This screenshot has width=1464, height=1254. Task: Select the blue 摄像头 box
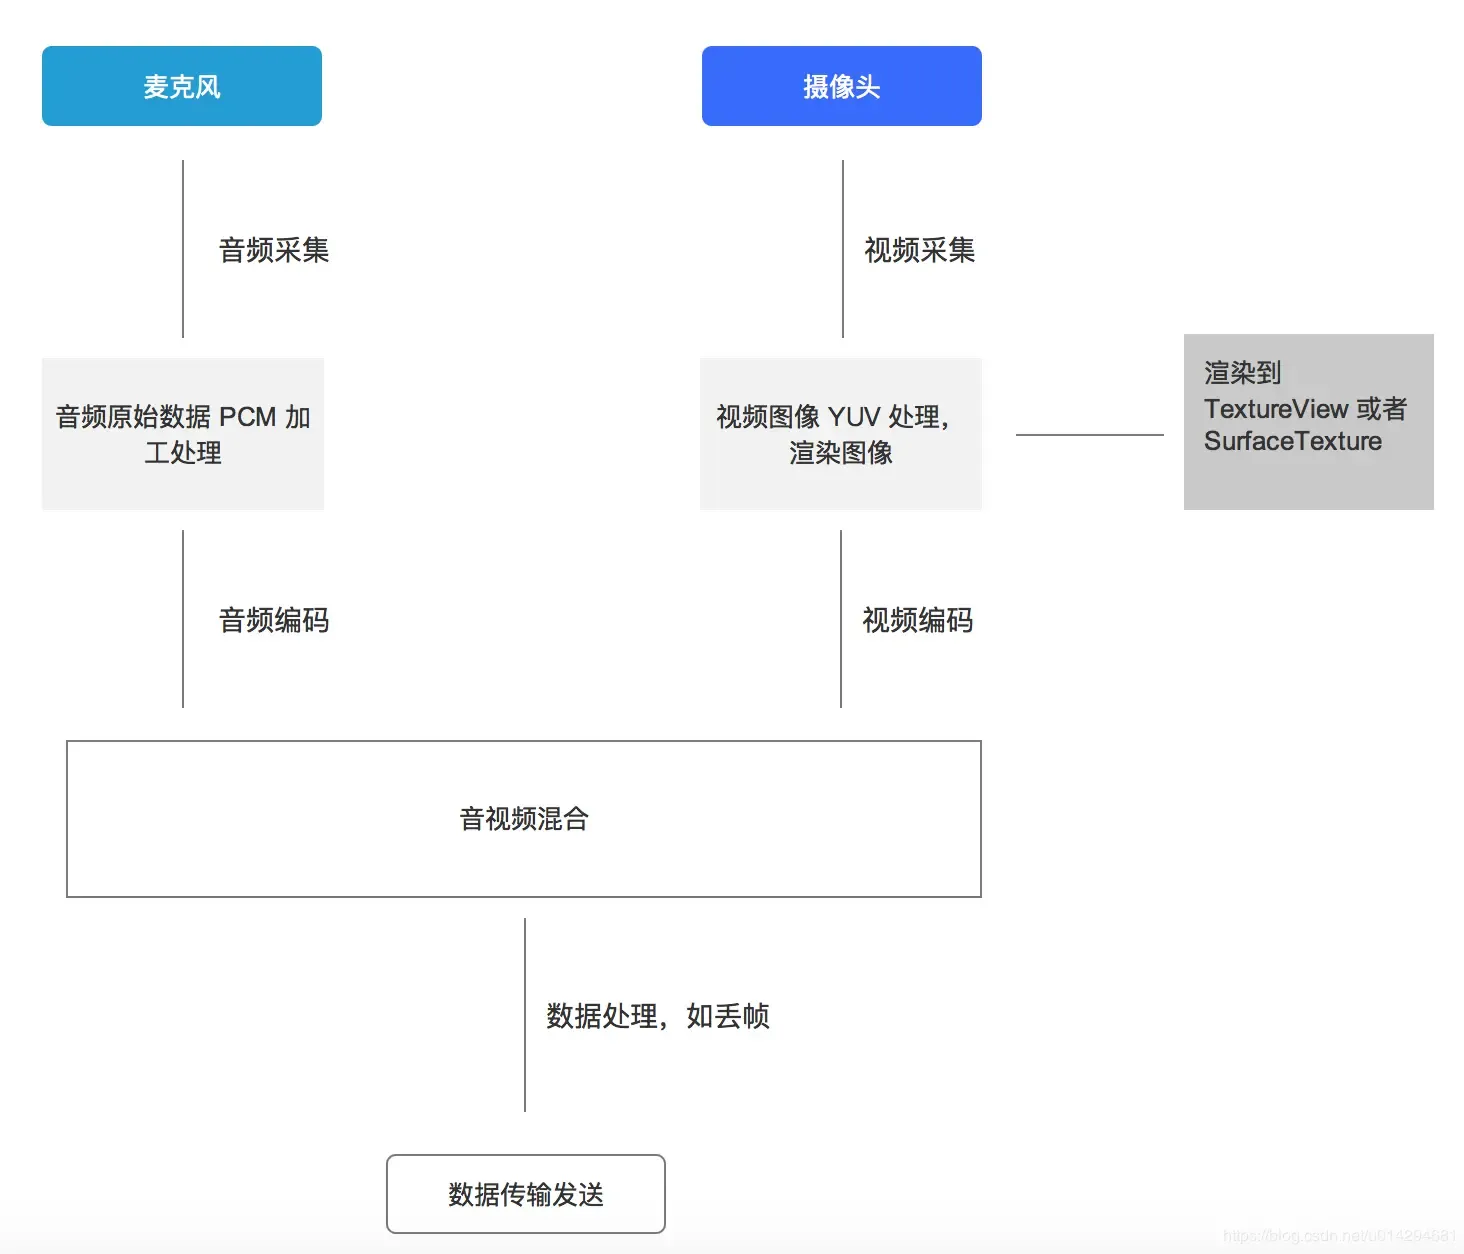[x=841, y=86]
